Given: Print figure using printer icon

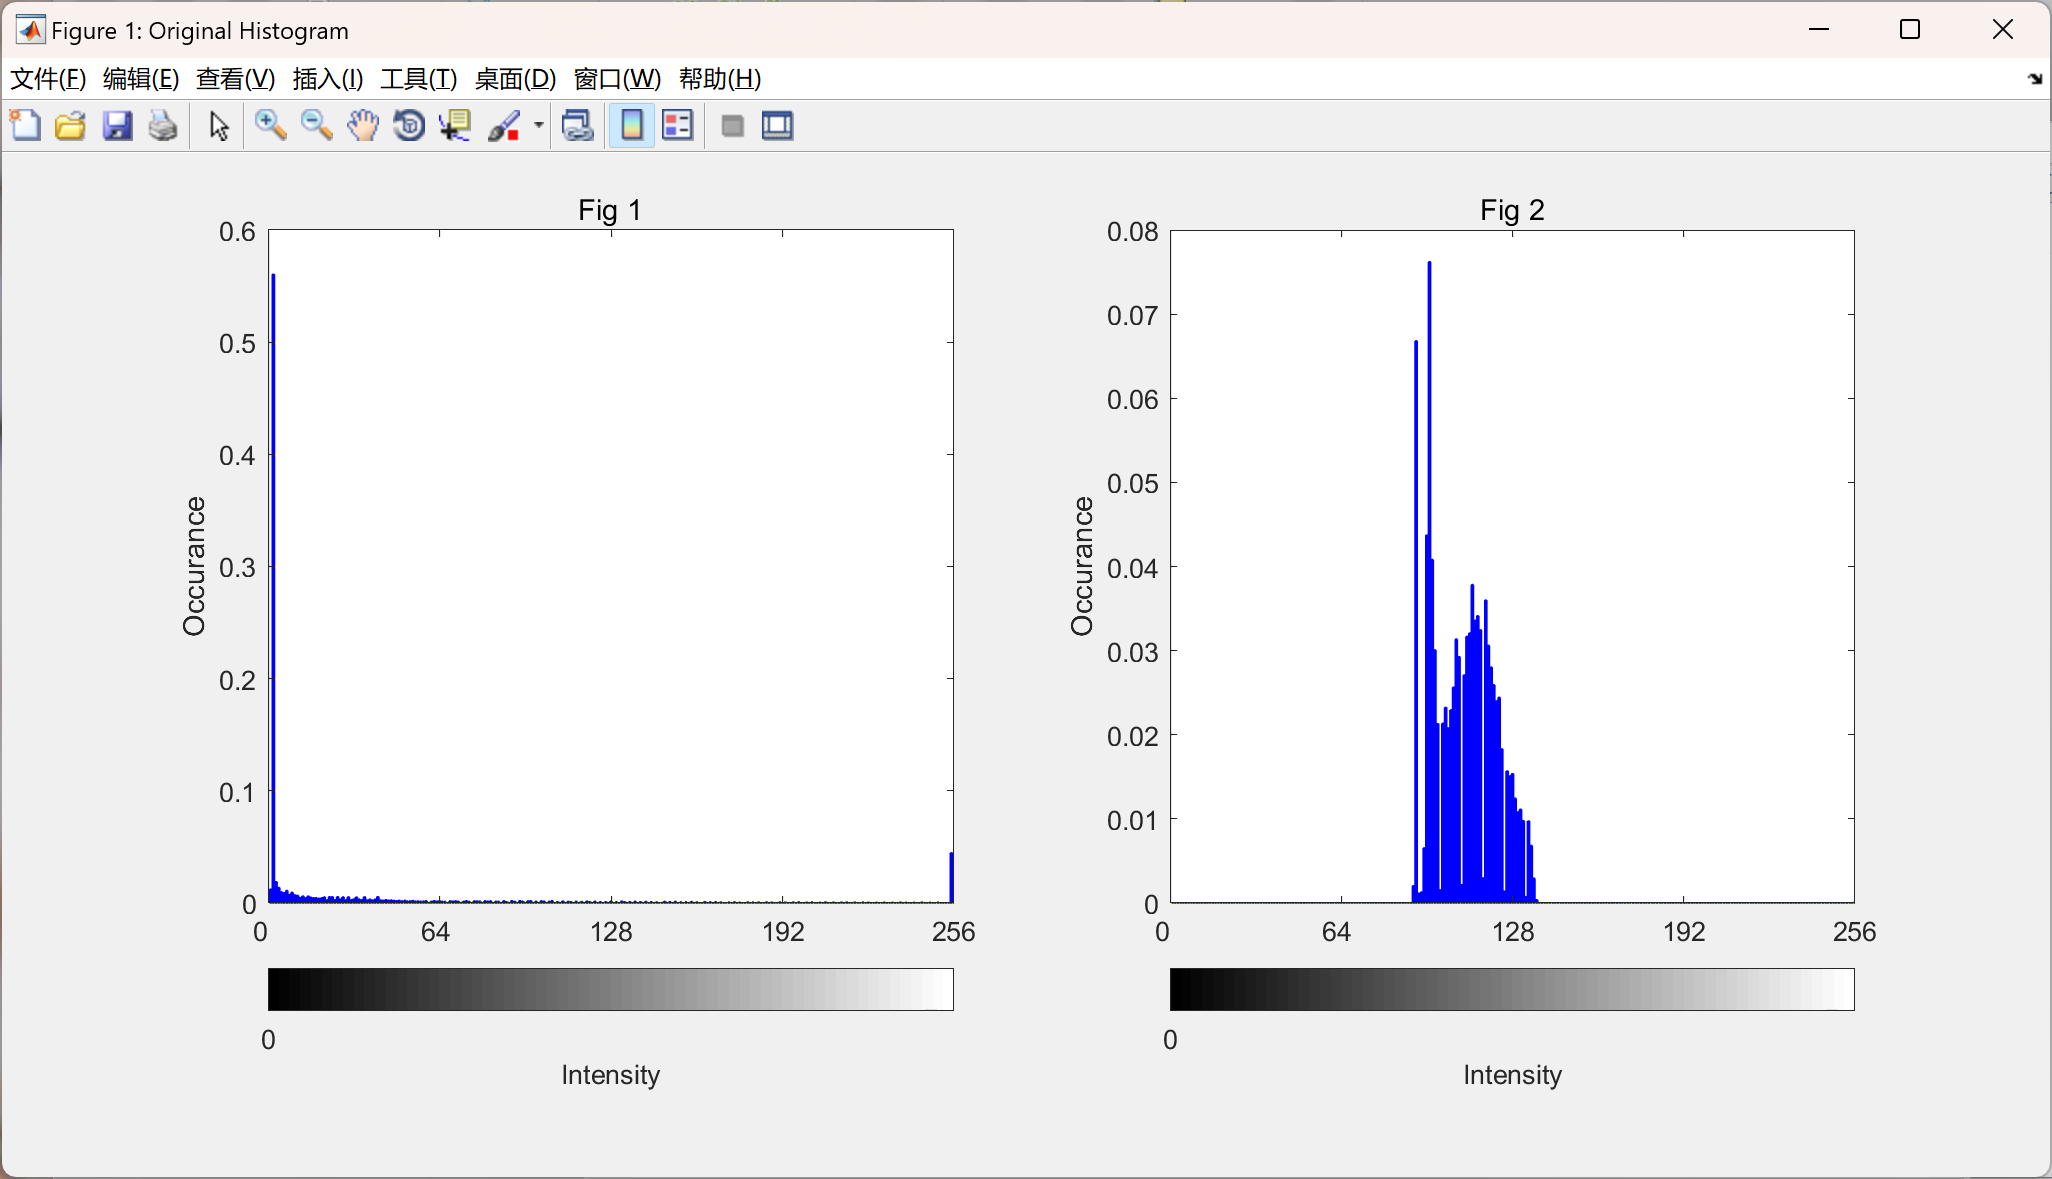Looking at the screenshot, I should (x=163, y=126).
